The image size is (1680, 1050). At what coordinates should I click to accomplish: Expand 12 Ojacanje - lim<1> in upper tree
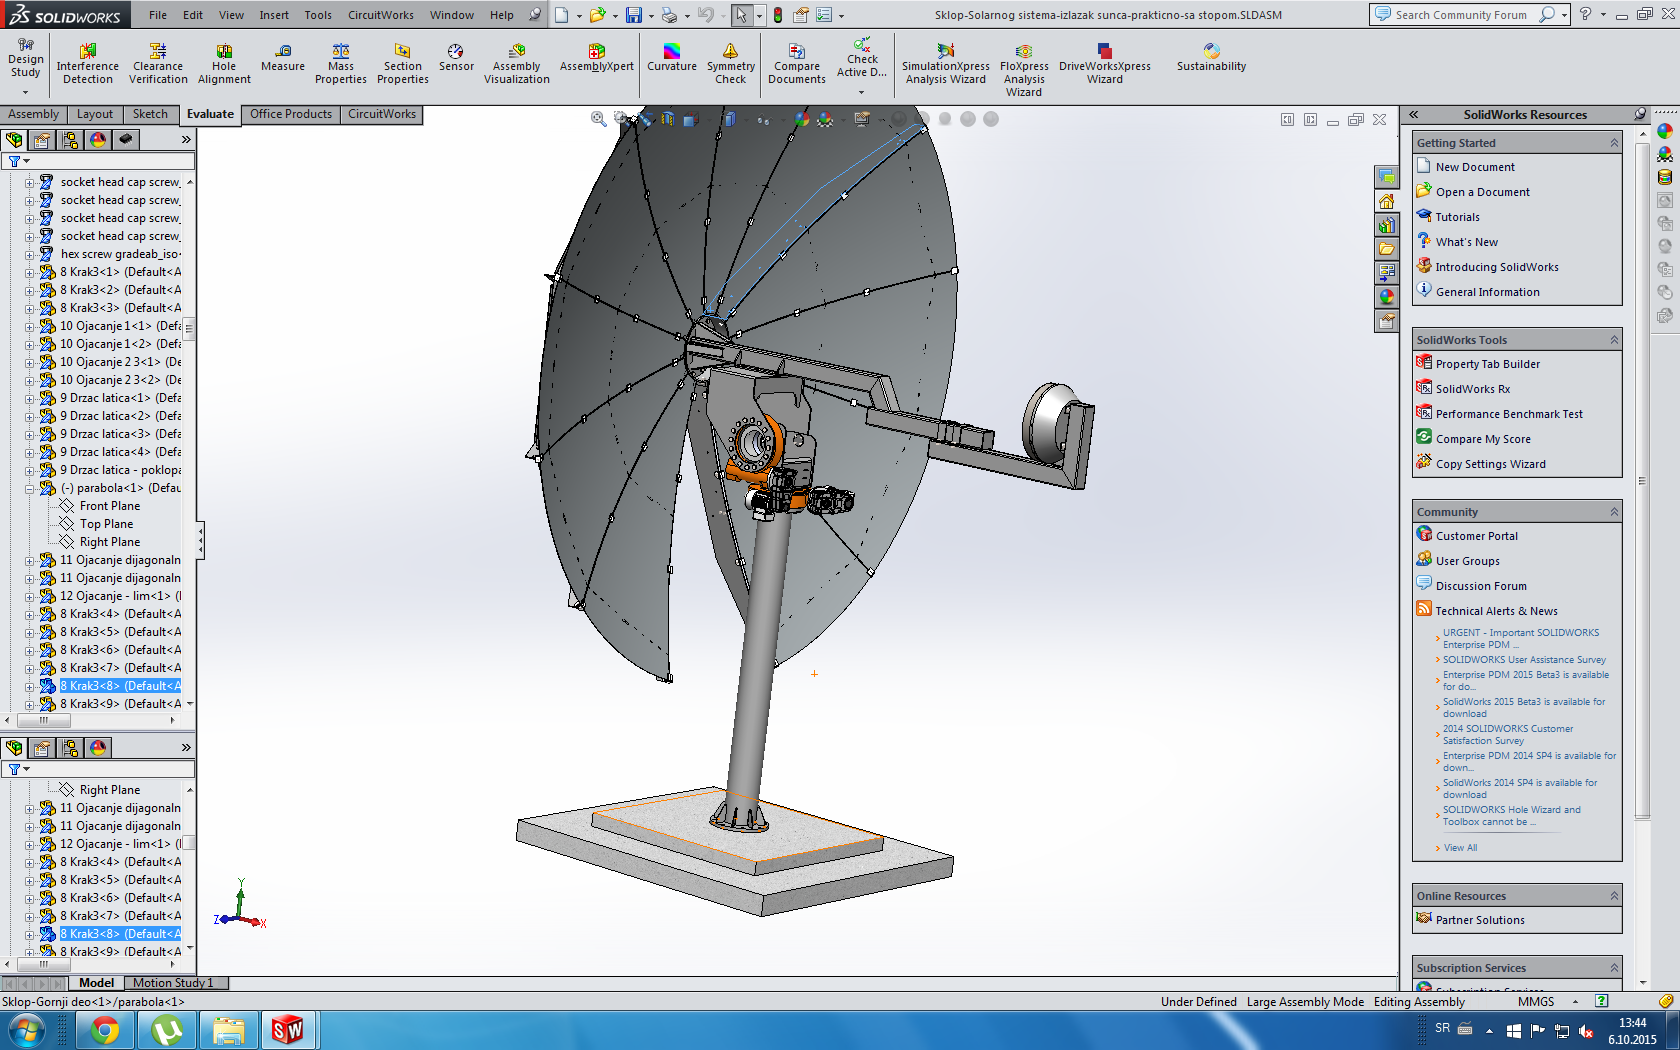coord(30,596)
